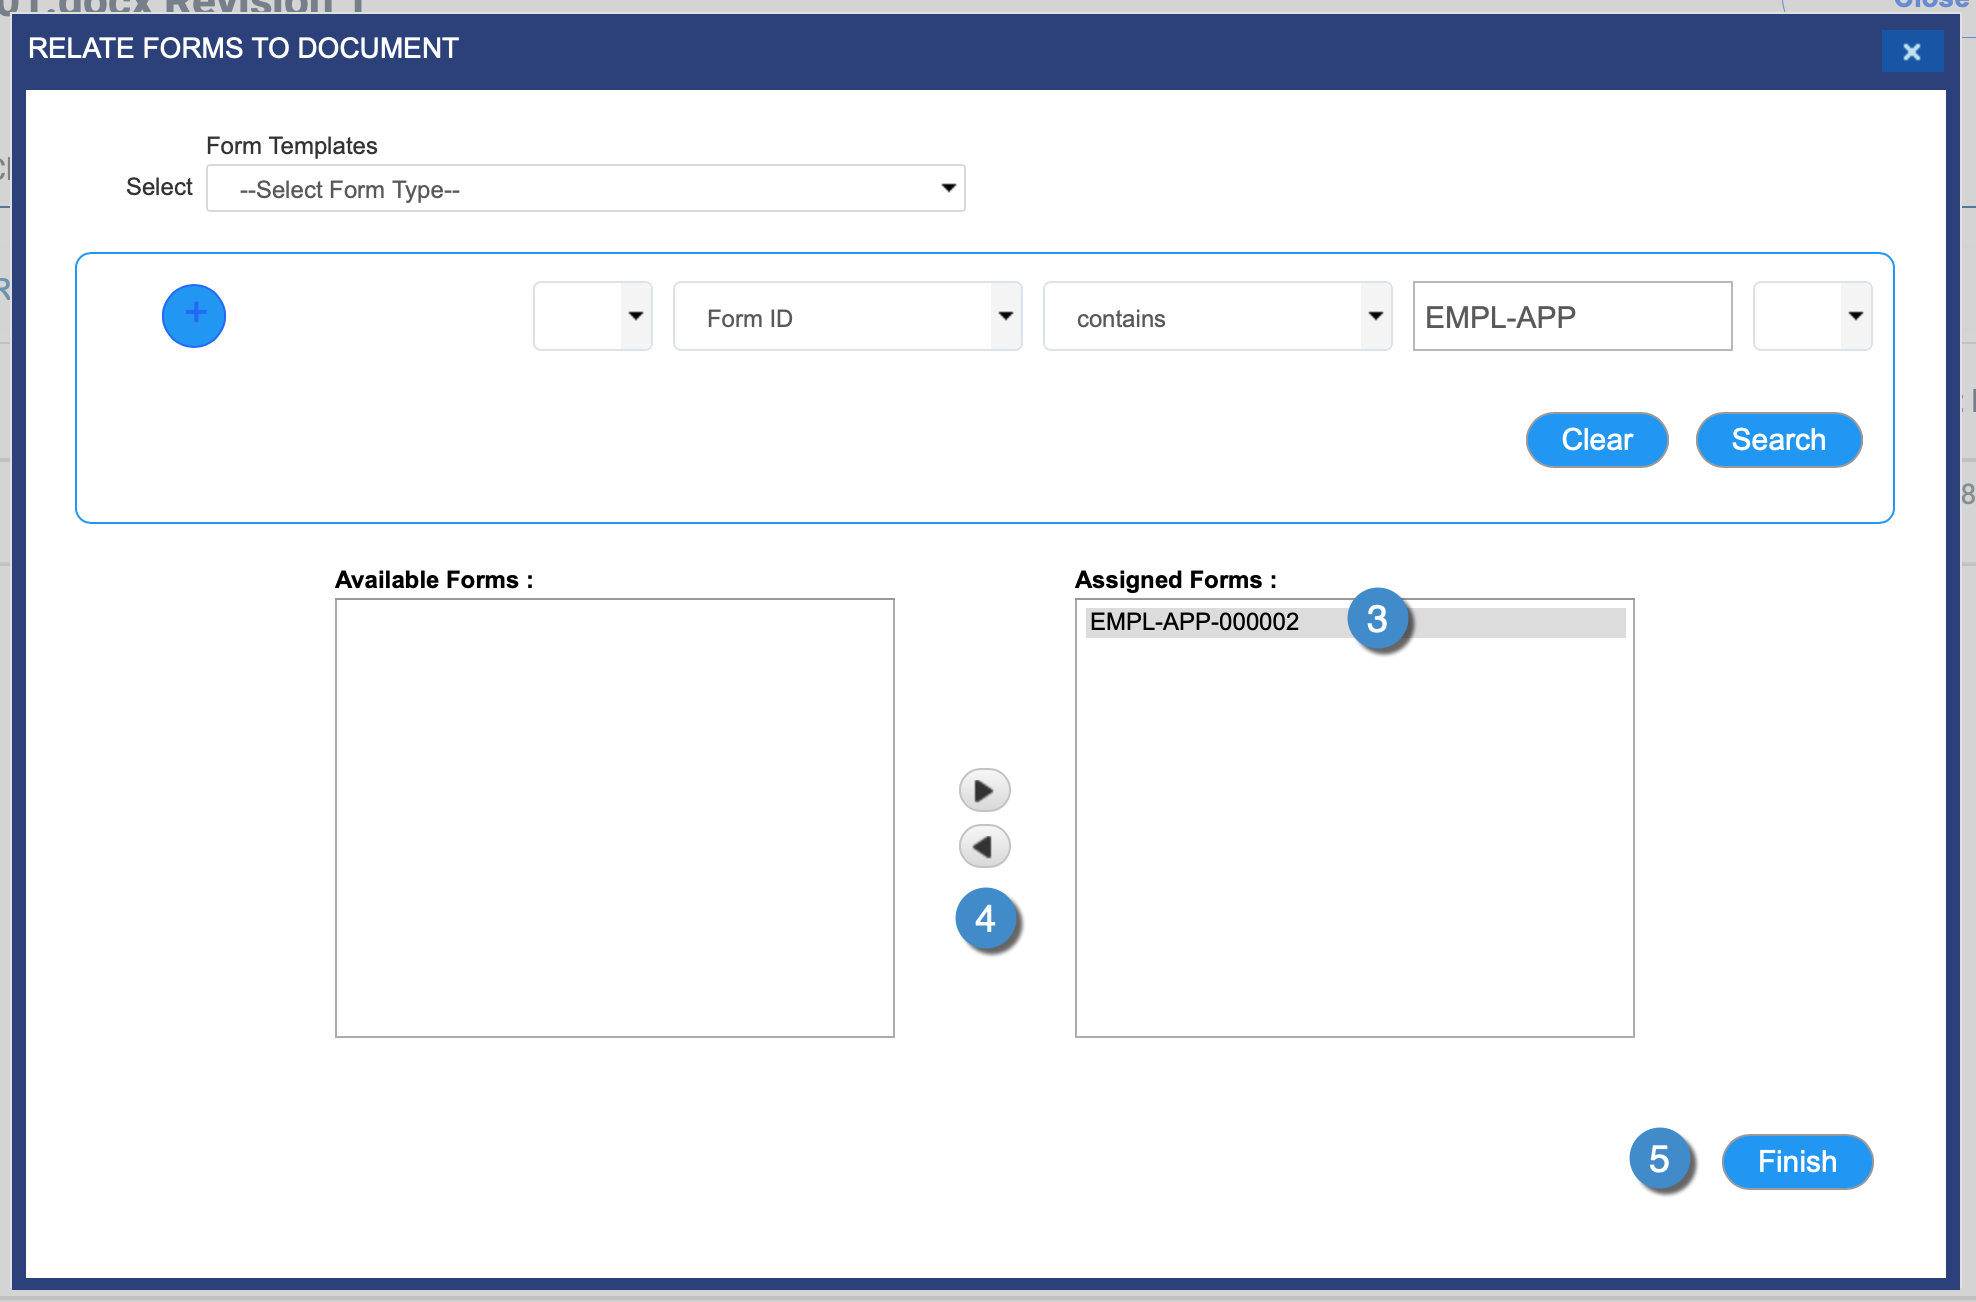Open the Form ID field dropdown

click(x=847, y=317)
